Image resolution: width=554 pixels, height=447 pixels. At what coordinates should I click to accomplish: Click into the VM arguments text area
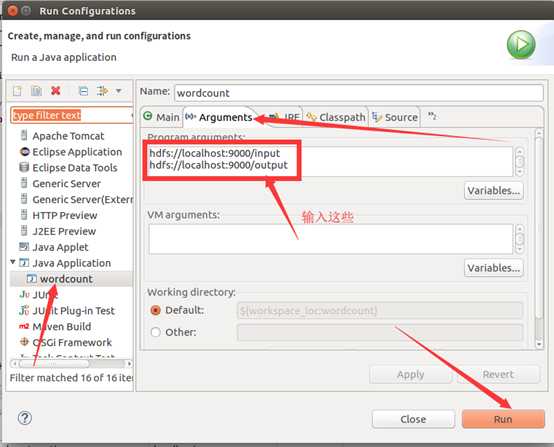pyautogui.click(x=331, y=239)
